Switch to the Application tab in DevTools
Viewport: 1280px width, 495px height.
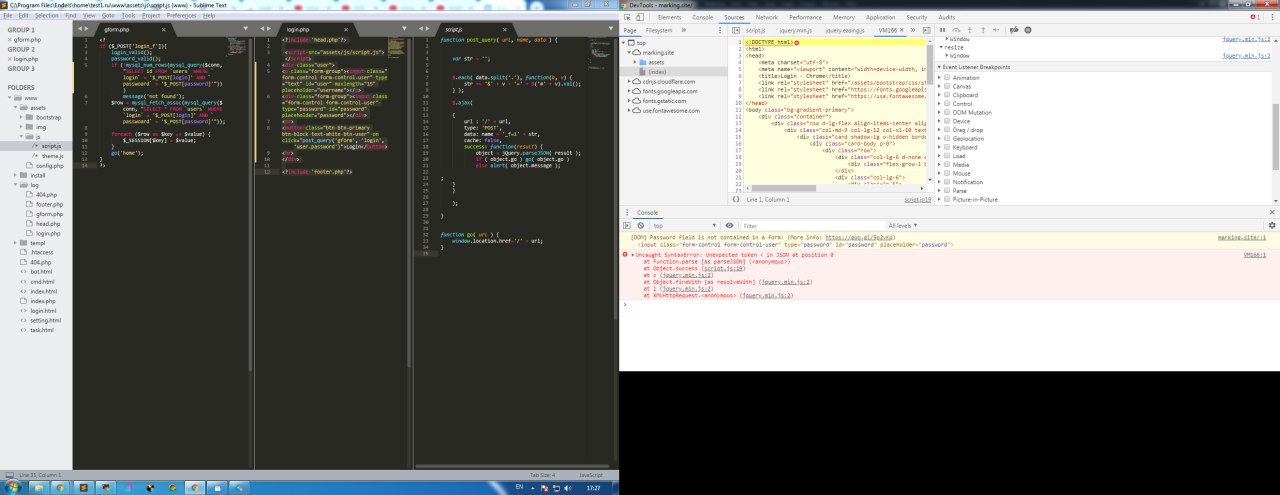[881, 17]
